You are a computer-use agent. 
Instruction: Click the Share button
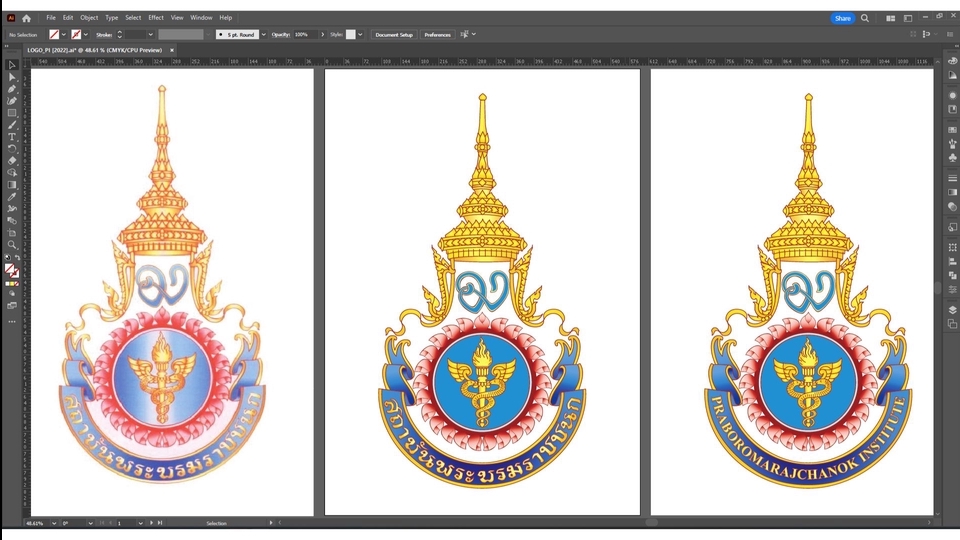click(842, 18)
